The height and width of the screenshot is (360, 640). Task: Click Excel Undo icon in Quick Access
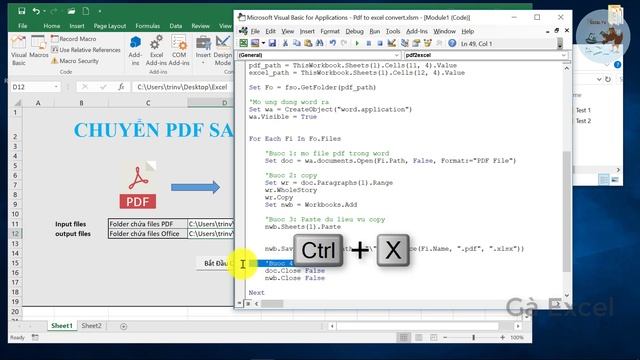36,11
